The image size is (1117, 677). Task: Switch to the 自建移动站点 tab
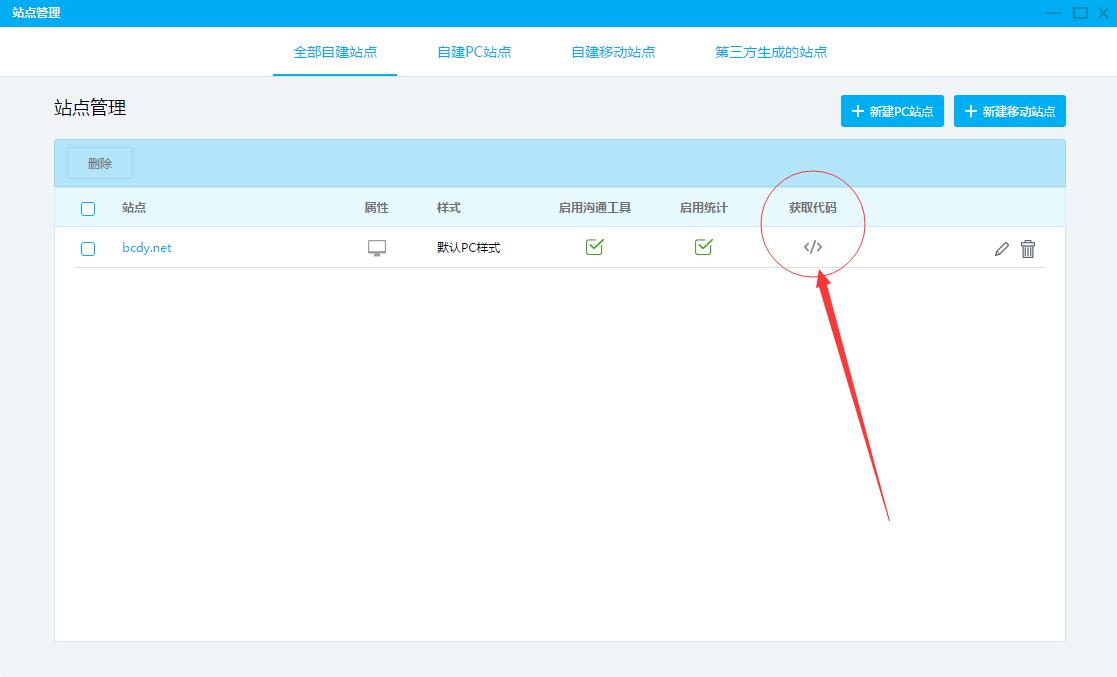(613, 52)
